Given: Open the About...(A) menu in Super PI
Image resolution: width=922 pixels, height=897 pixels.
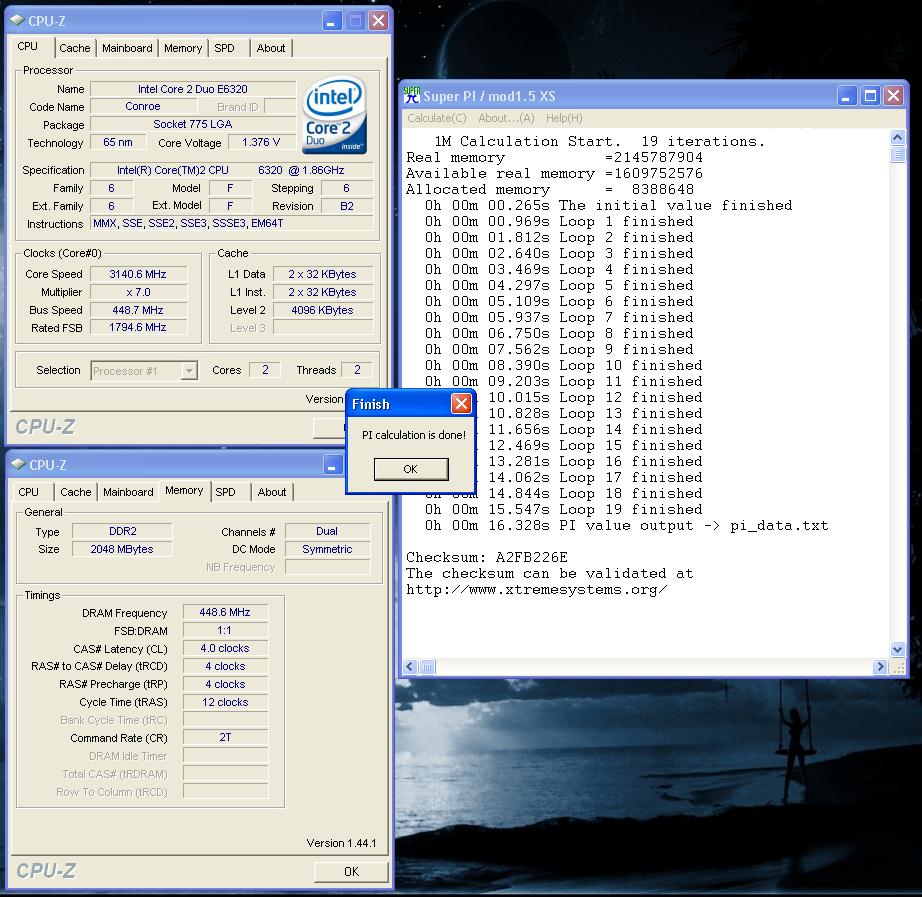Looking at the screenshot, I should click(506, 118).
